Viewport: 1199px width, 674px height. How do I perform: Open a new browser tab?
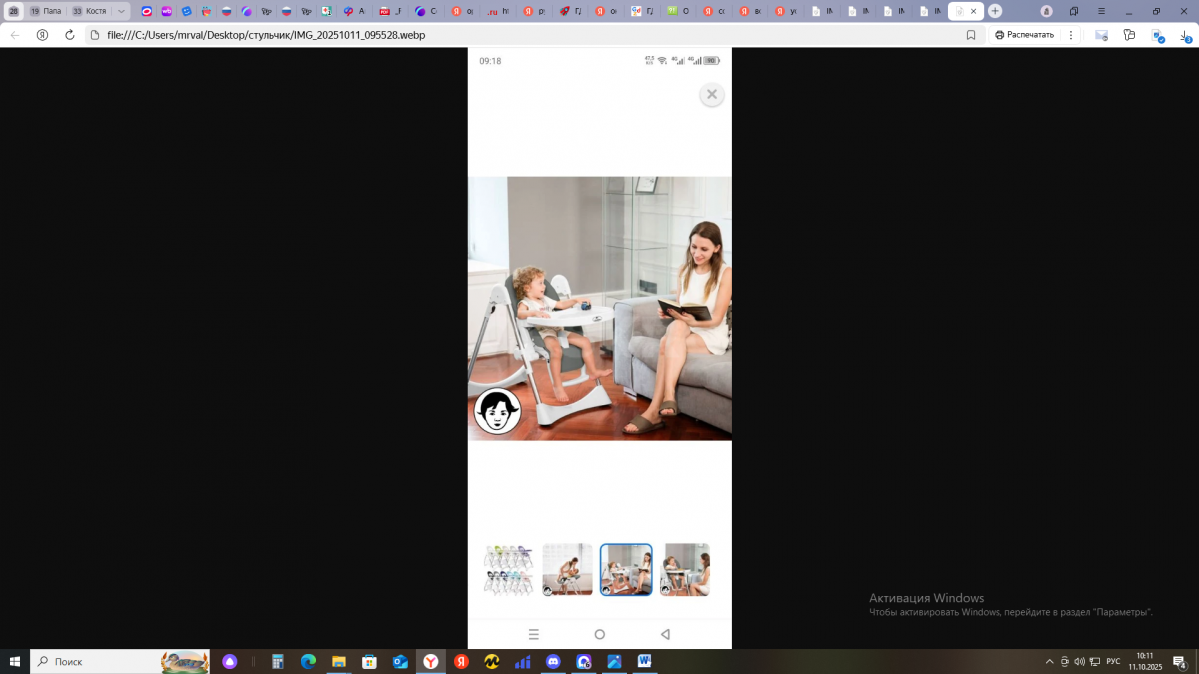(x=995, y=11)
